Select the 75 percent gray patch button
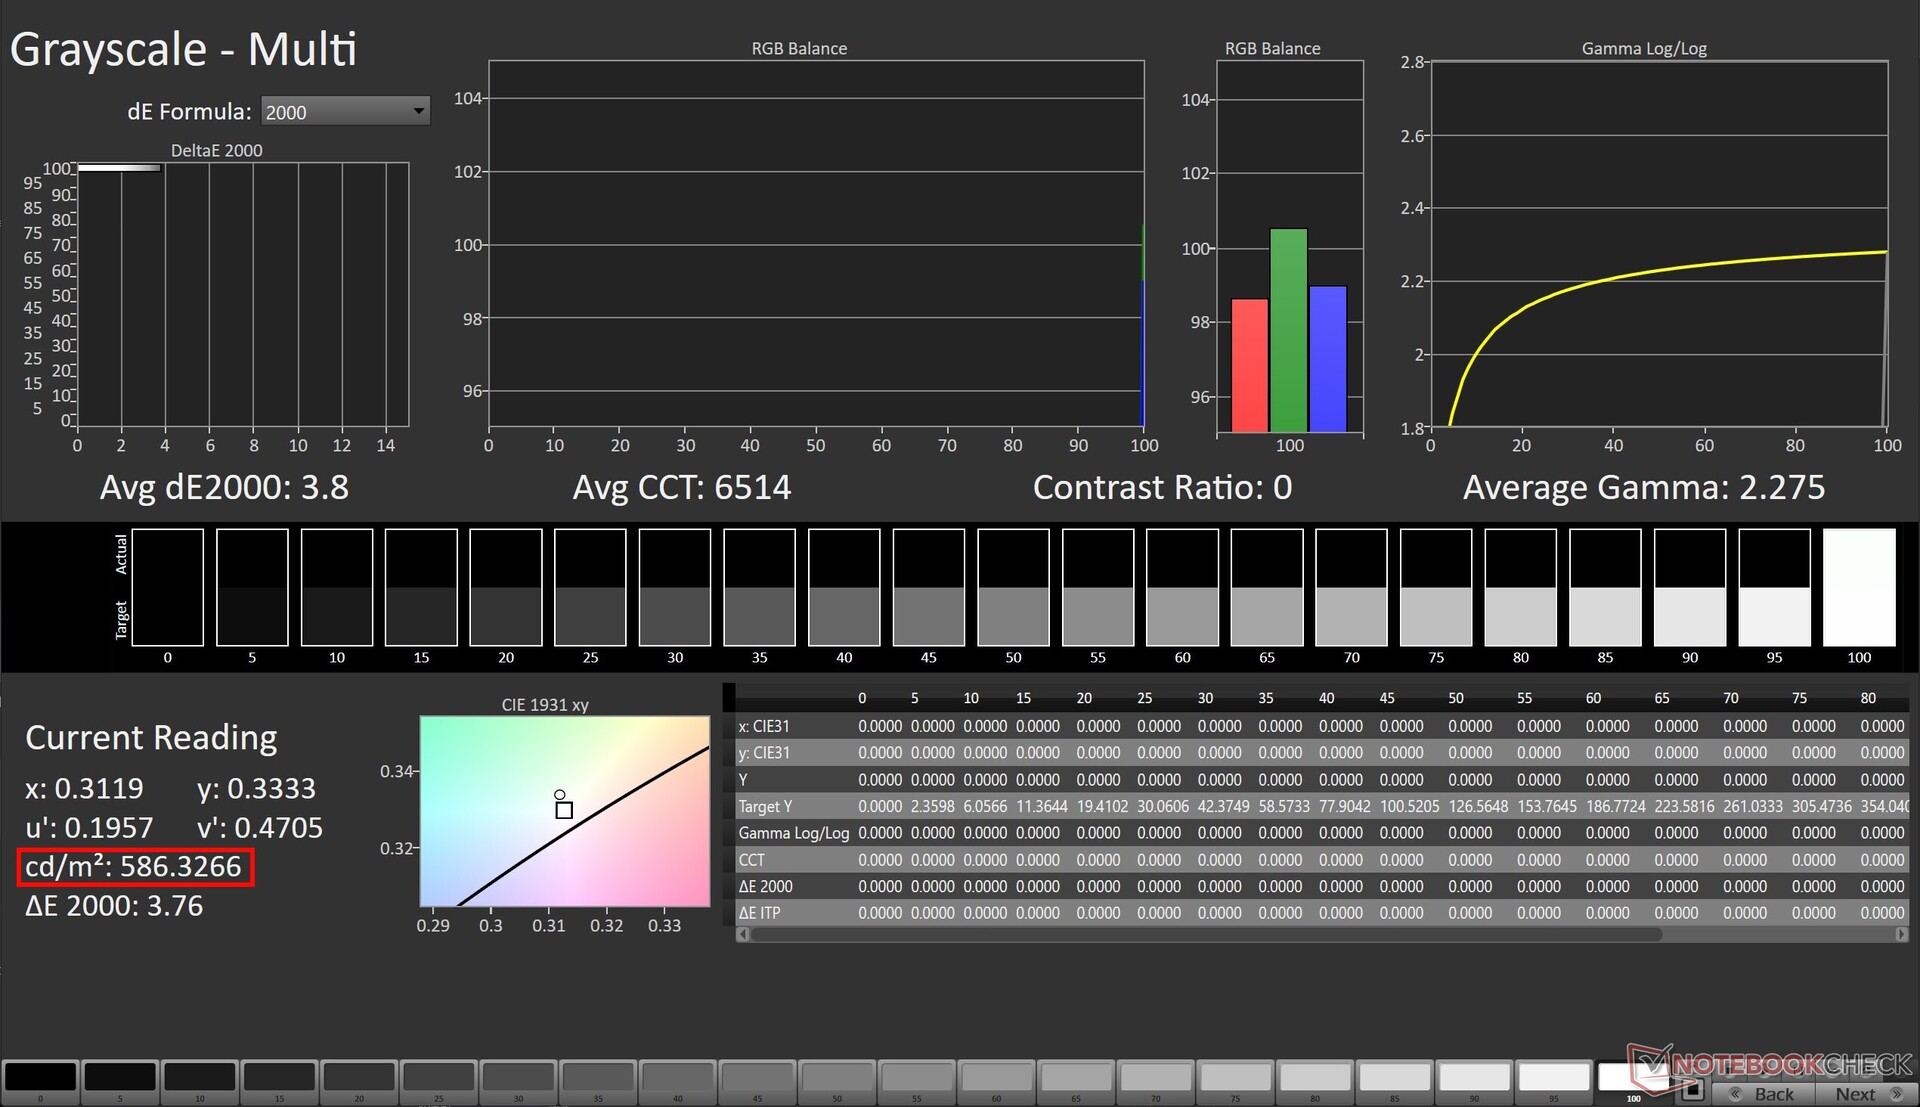Screen dimensions: 1920x1107 (1235, 1078)
